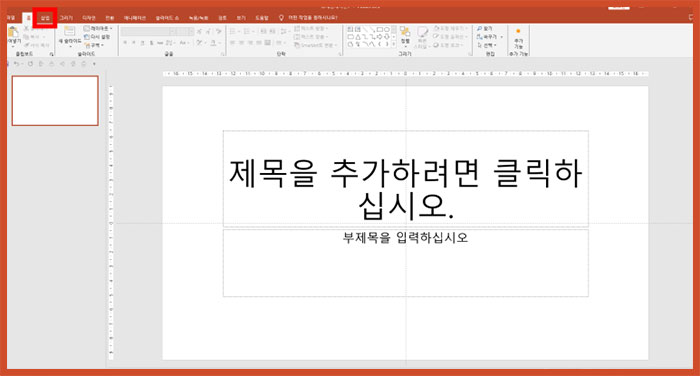Click the Arrange (정렬) button
Image resolution: width=700 pixels, height=376 pixels.
click(405, 37)
